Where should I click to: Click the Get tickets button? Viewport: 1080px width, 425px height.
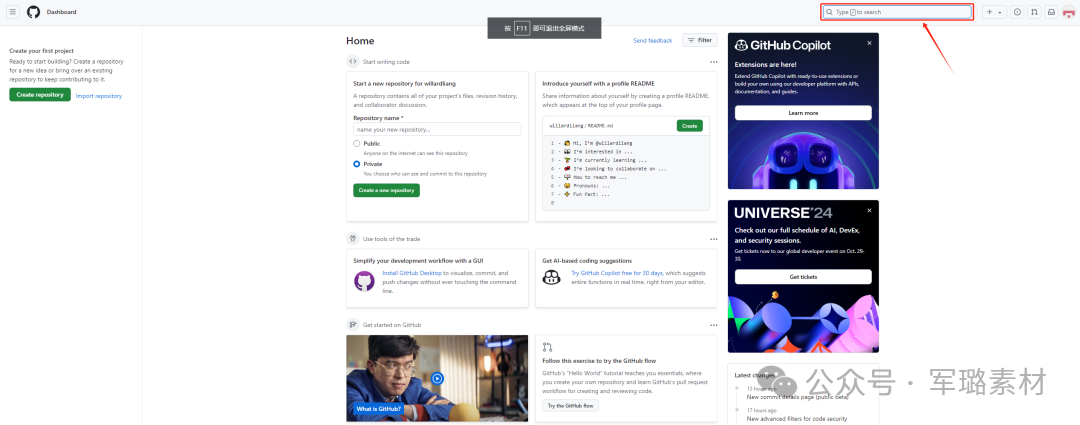803,277
